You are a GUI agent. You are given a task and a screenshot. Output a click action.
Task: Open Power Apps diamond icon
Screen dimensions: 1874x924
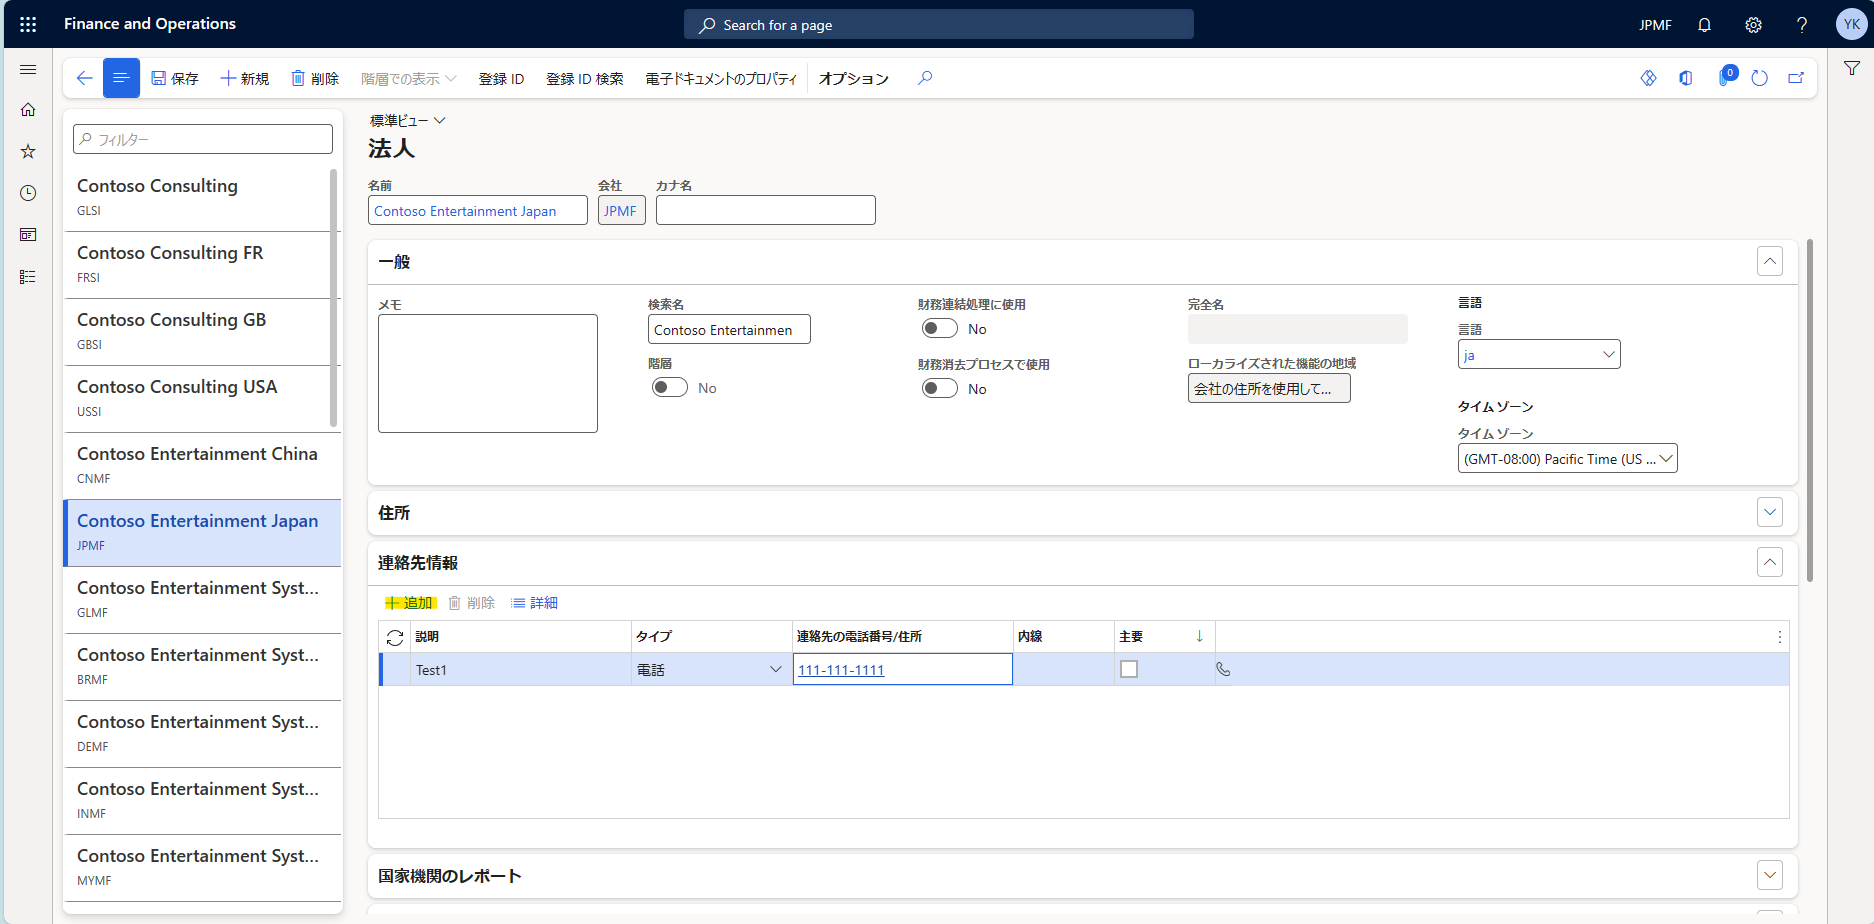pyautogui.click(x=1649, y=78)
